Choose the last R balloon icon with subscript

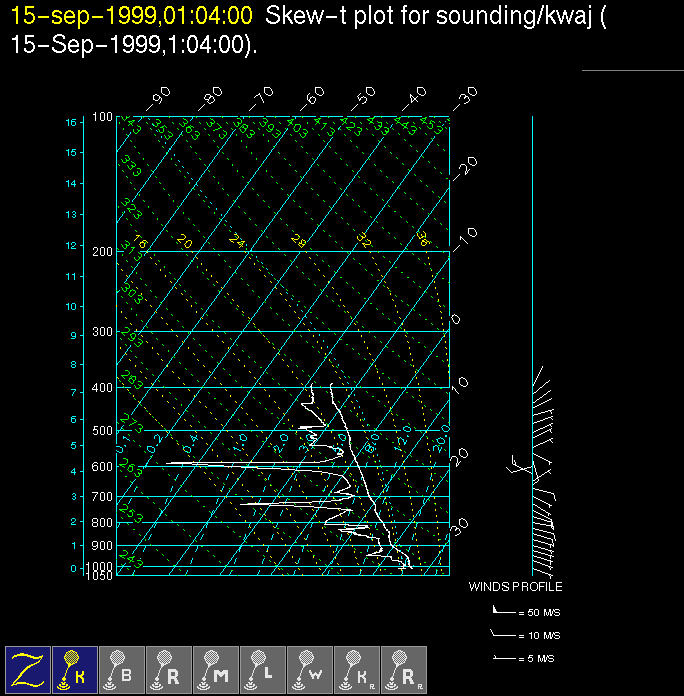click(x=403, y=669)
